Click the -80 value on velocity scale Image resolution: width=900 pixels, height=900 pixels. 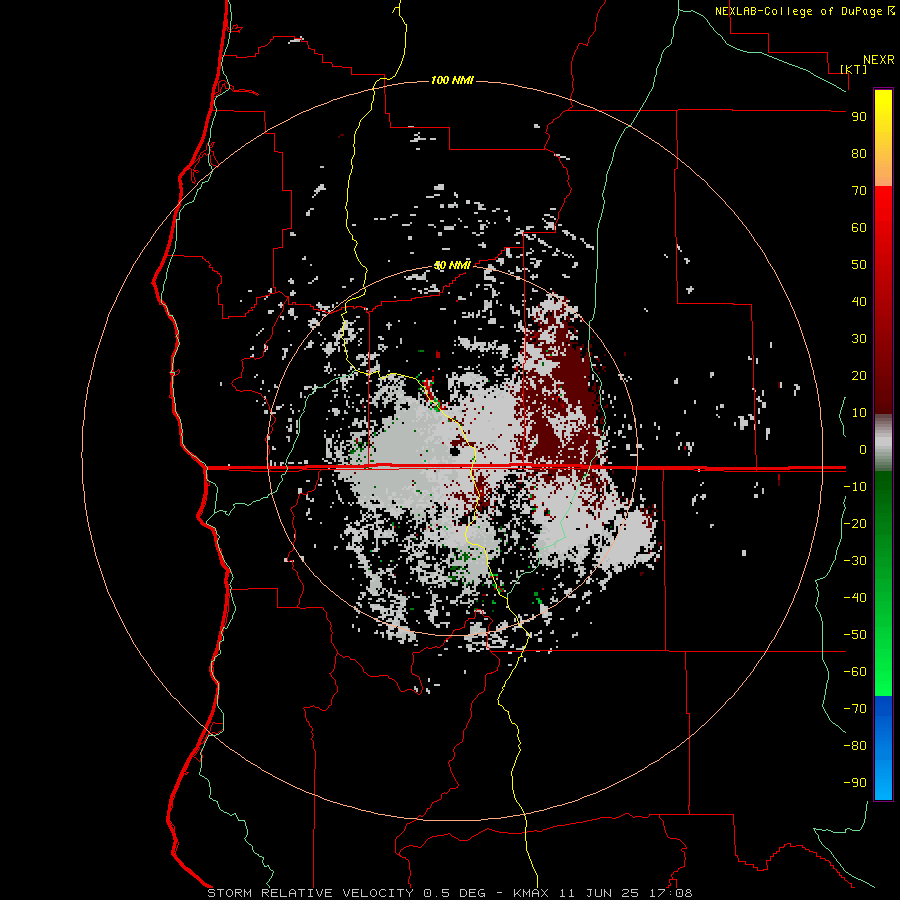855,746
